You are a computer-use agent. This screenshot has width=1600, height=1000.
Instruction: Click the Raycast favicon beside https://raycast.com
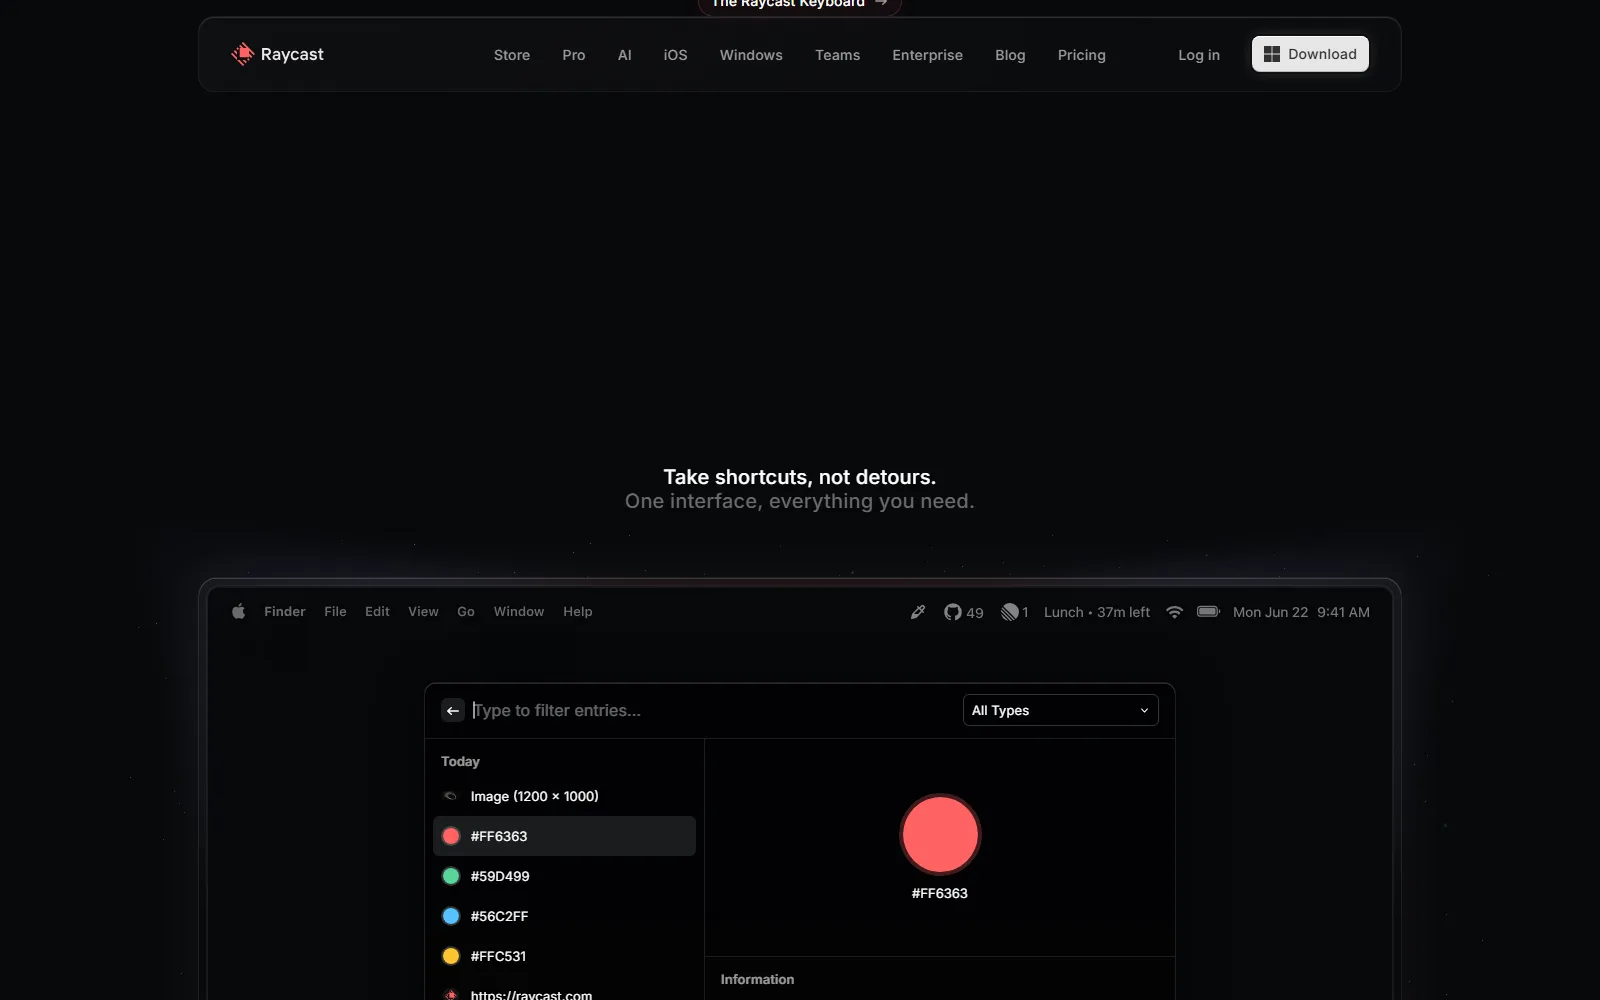(x=451, y=995)
